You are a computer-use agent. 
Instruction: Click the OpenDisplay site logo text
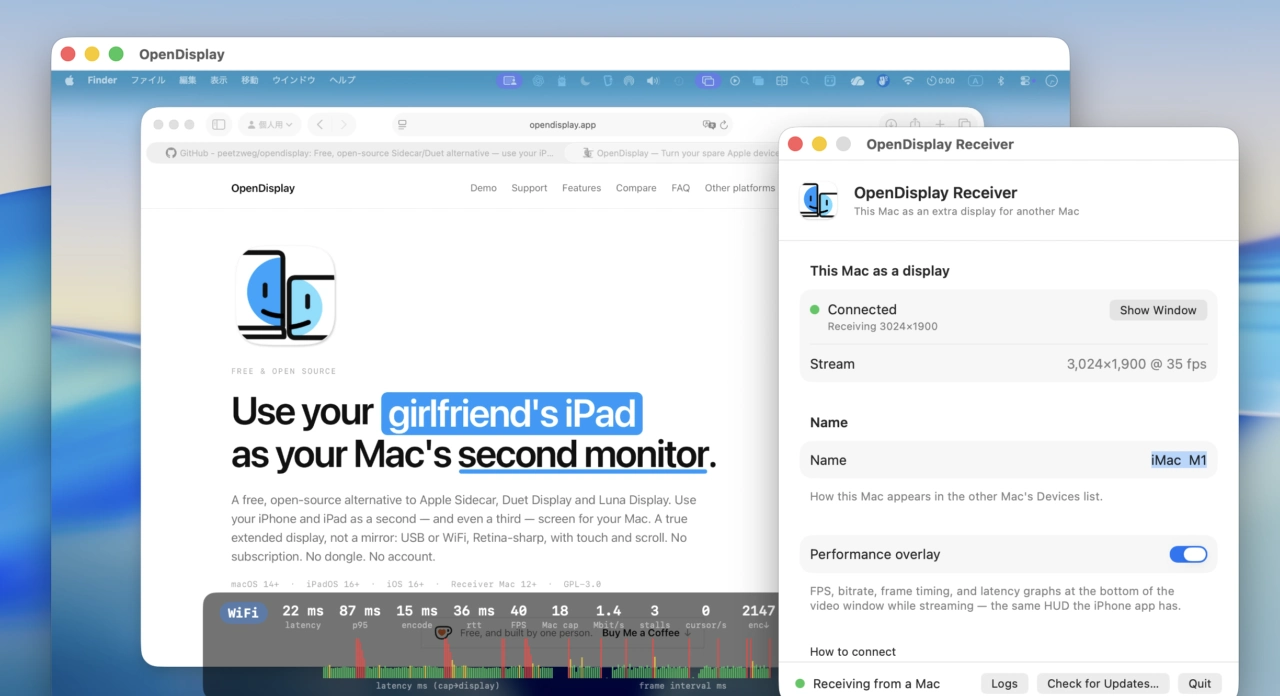[263, 188]
